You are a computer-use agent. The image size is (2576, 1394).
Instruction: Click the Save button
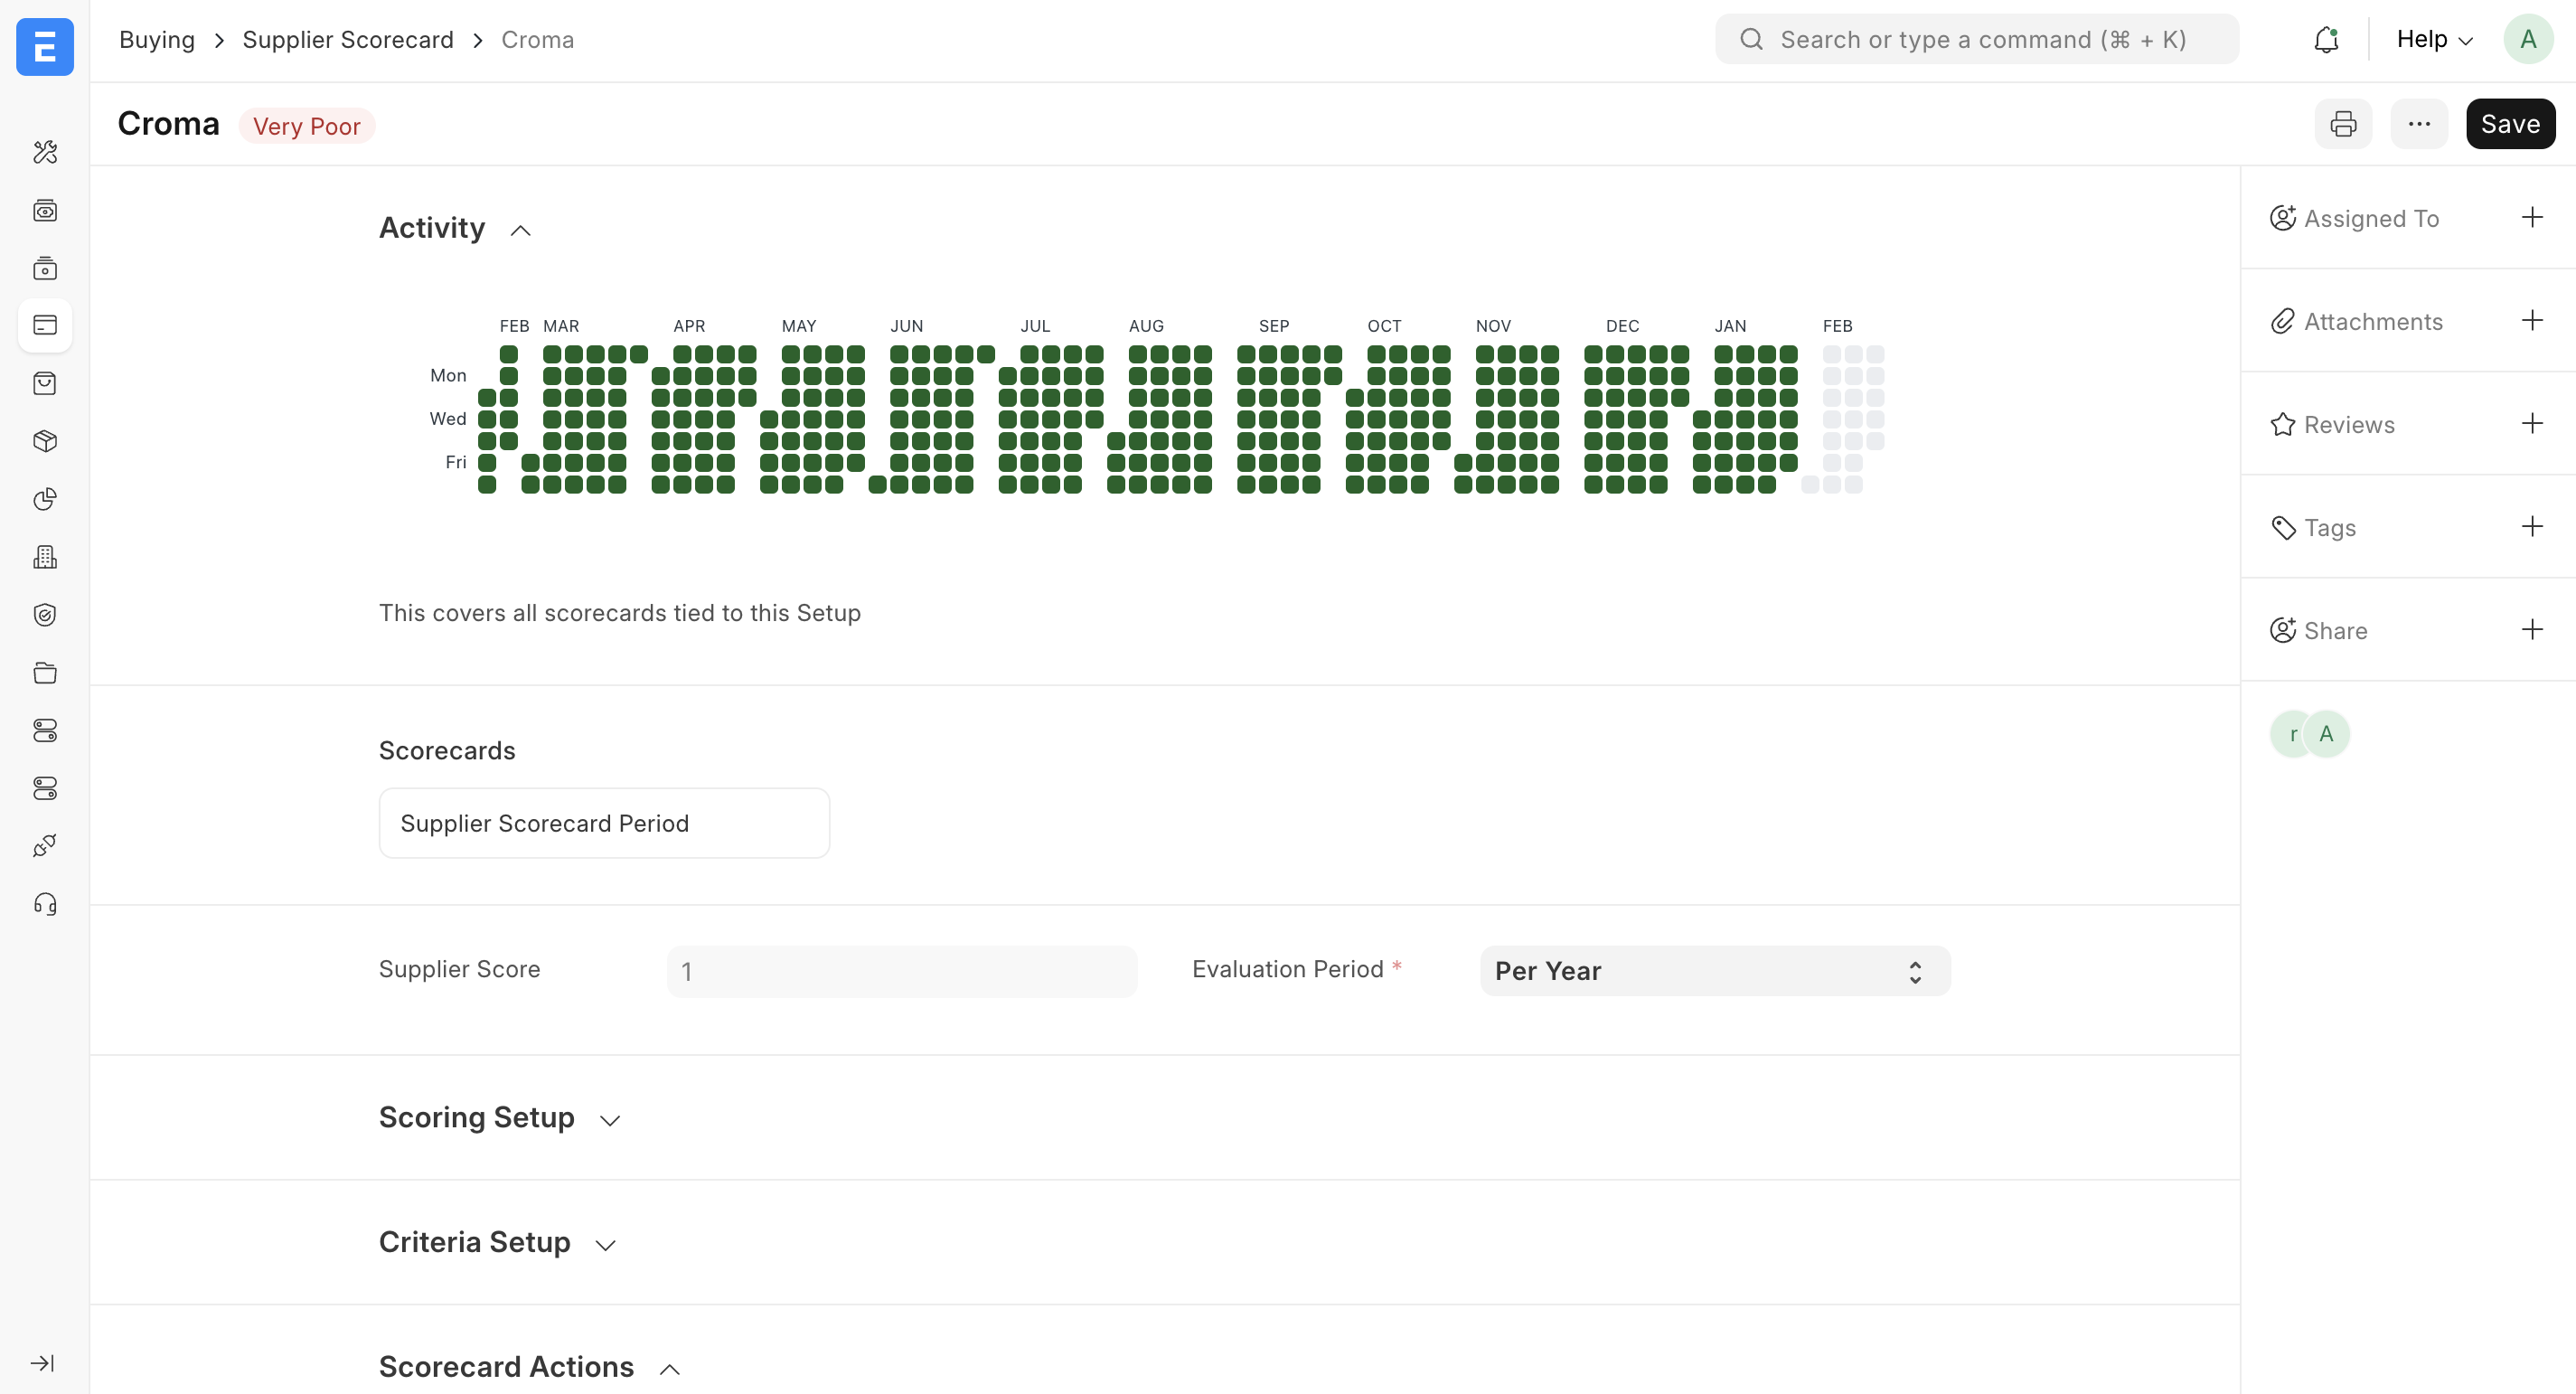[x=2509, y=124]
